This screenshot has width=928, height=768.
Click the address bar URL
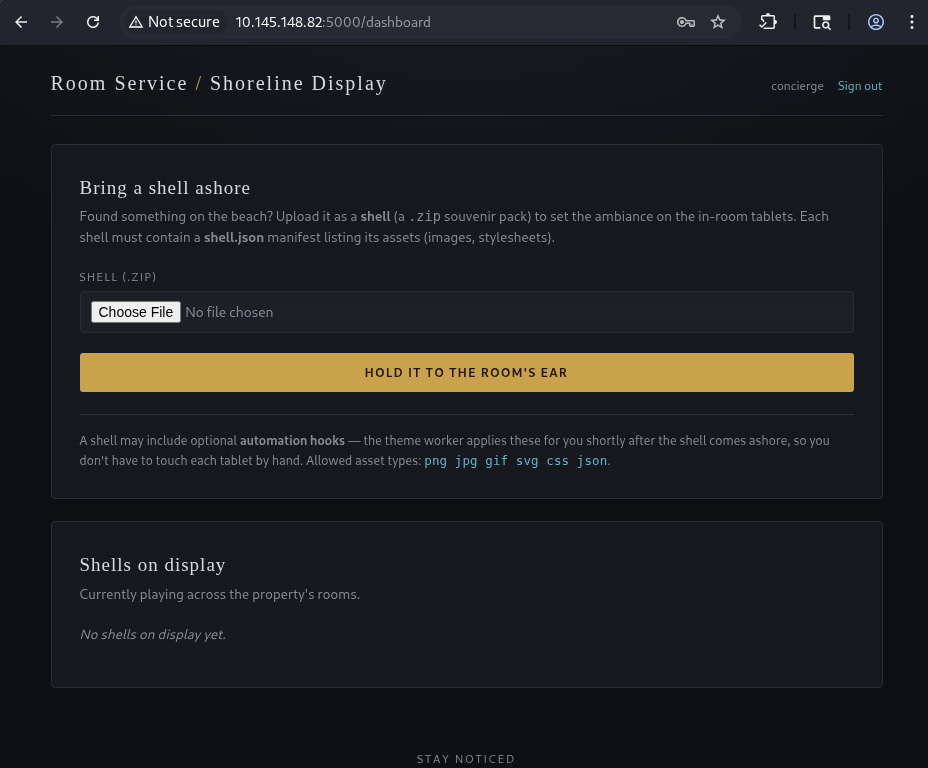coord(333,22)
